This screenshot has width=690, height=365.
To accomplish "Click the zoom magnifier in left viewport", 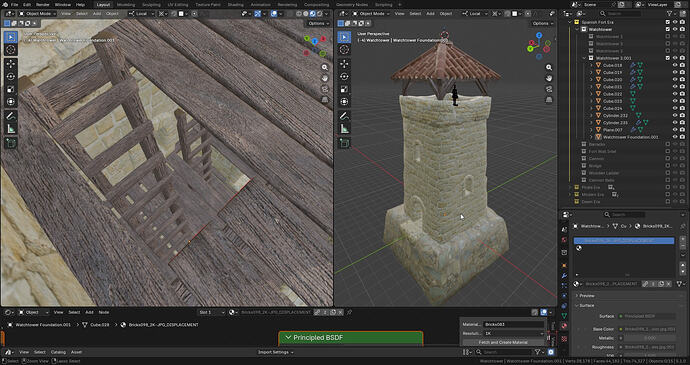I will click(325, 67).
